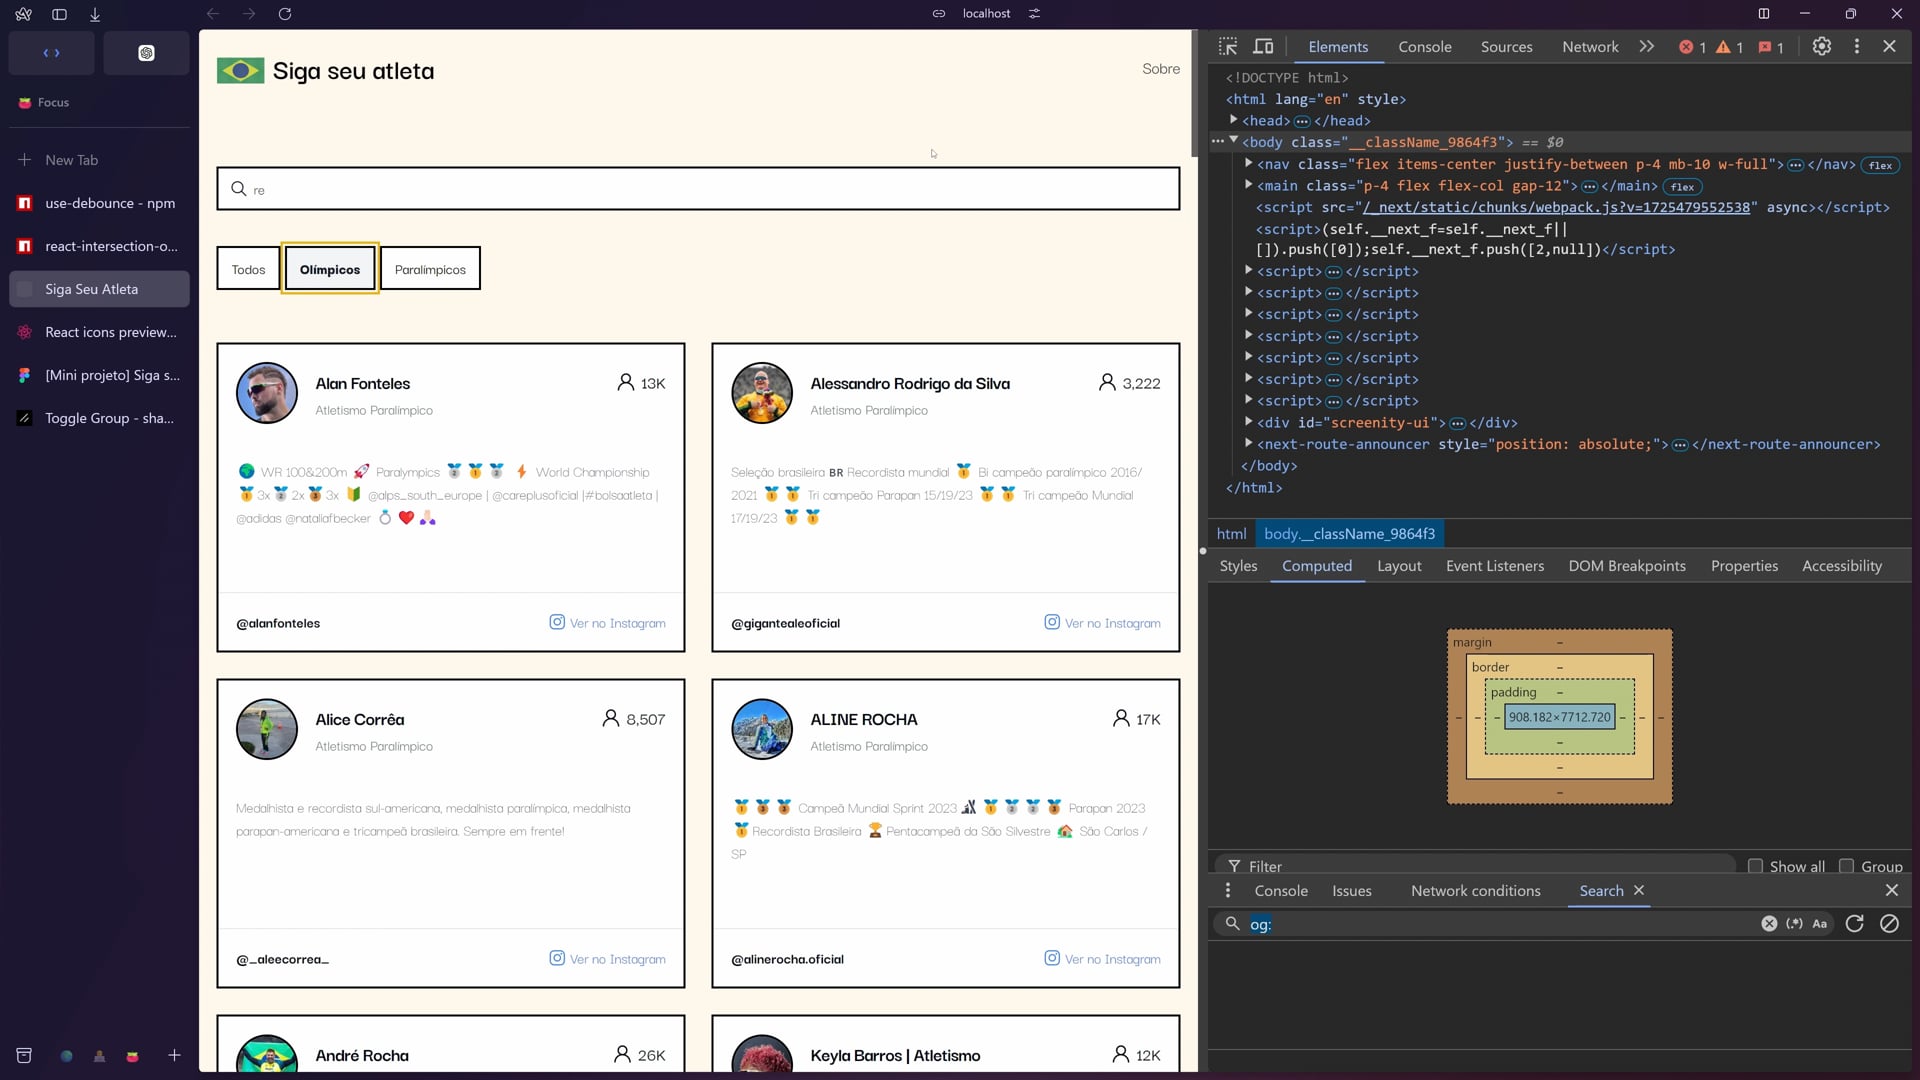Open the drawer's three-dot more tools menu
This screenshot has height=1080, width=1920.
(x=1228, y=890)
